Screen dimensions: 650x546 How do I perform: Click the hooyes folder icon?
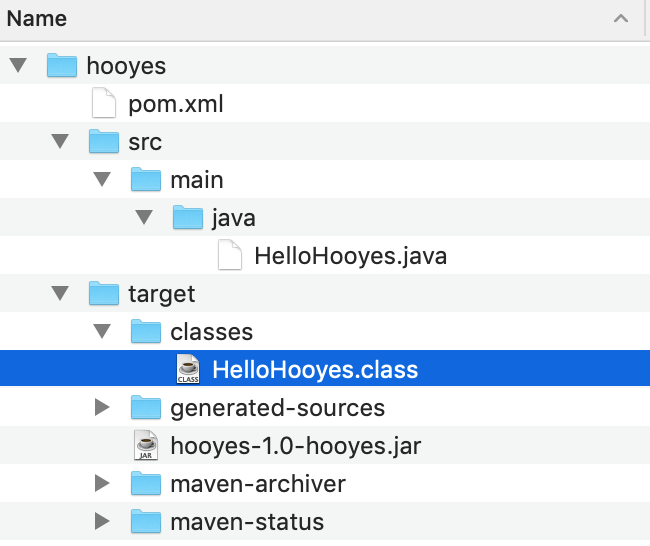[x=62, y=67]
